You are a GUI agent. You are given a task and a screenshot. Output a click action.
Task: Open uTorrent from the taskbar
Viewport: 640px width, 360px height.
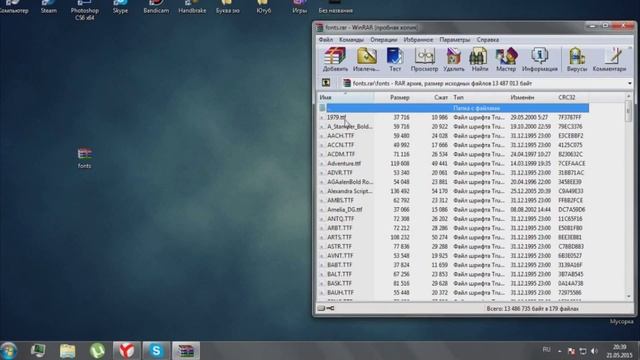click(97, 351)
